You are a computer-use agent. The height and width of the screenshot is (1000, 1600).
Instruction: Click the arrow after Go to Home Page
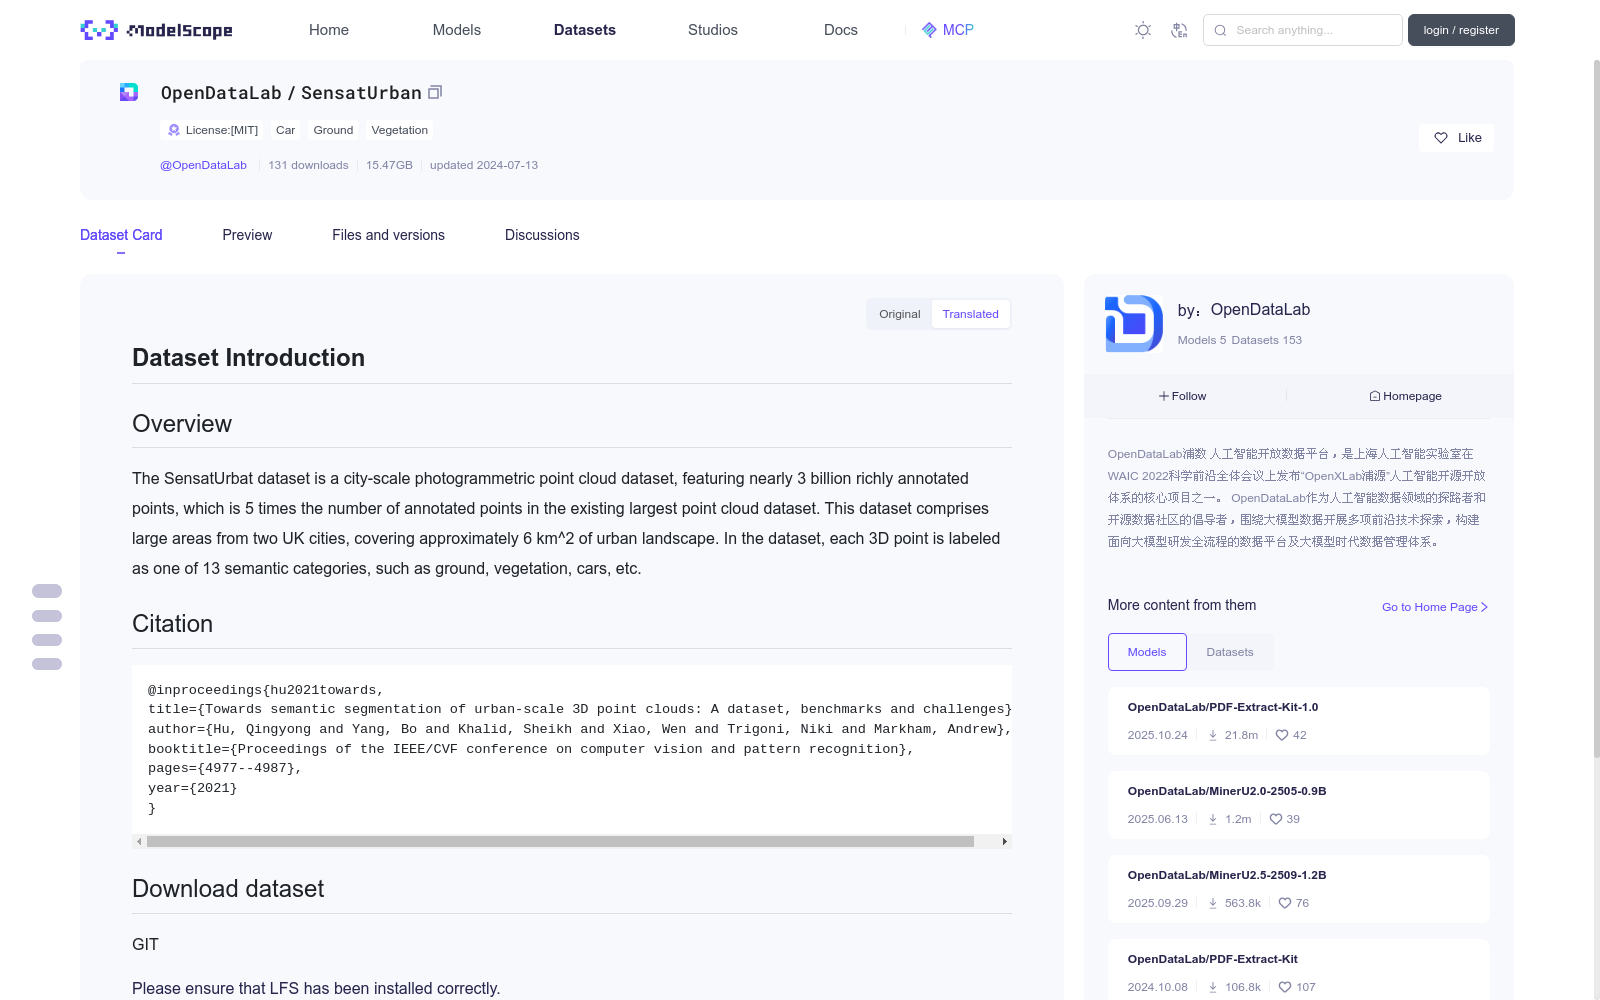coord(1484,607)
